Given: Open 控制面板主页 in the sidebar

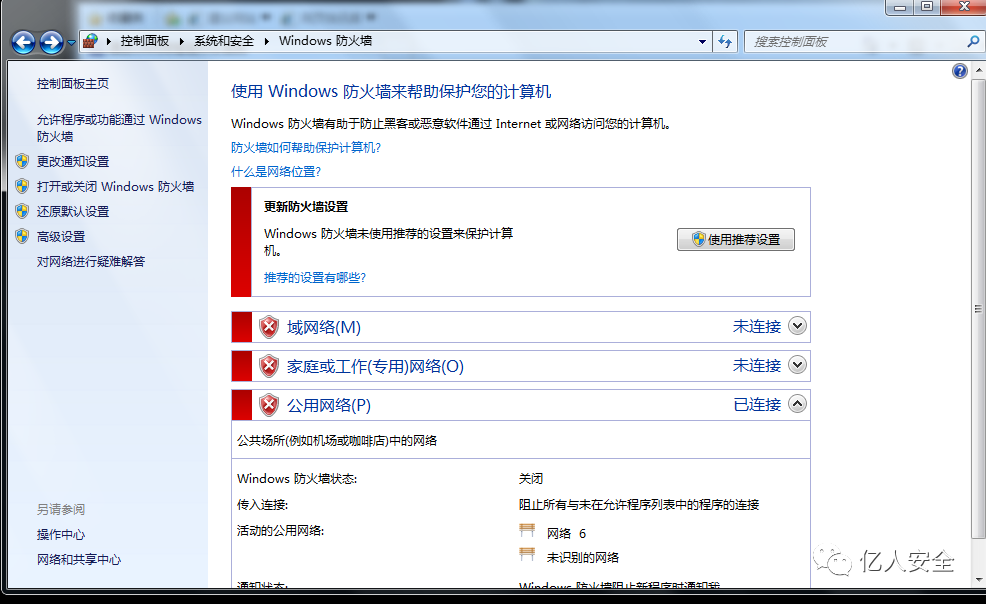Looking at the screenshot, I should tap(72, 84).
